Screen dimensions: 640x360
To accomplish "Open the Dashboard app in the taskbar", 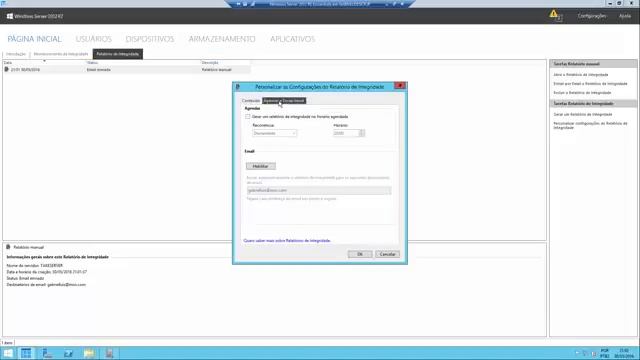I will click(x=26, y=353).
